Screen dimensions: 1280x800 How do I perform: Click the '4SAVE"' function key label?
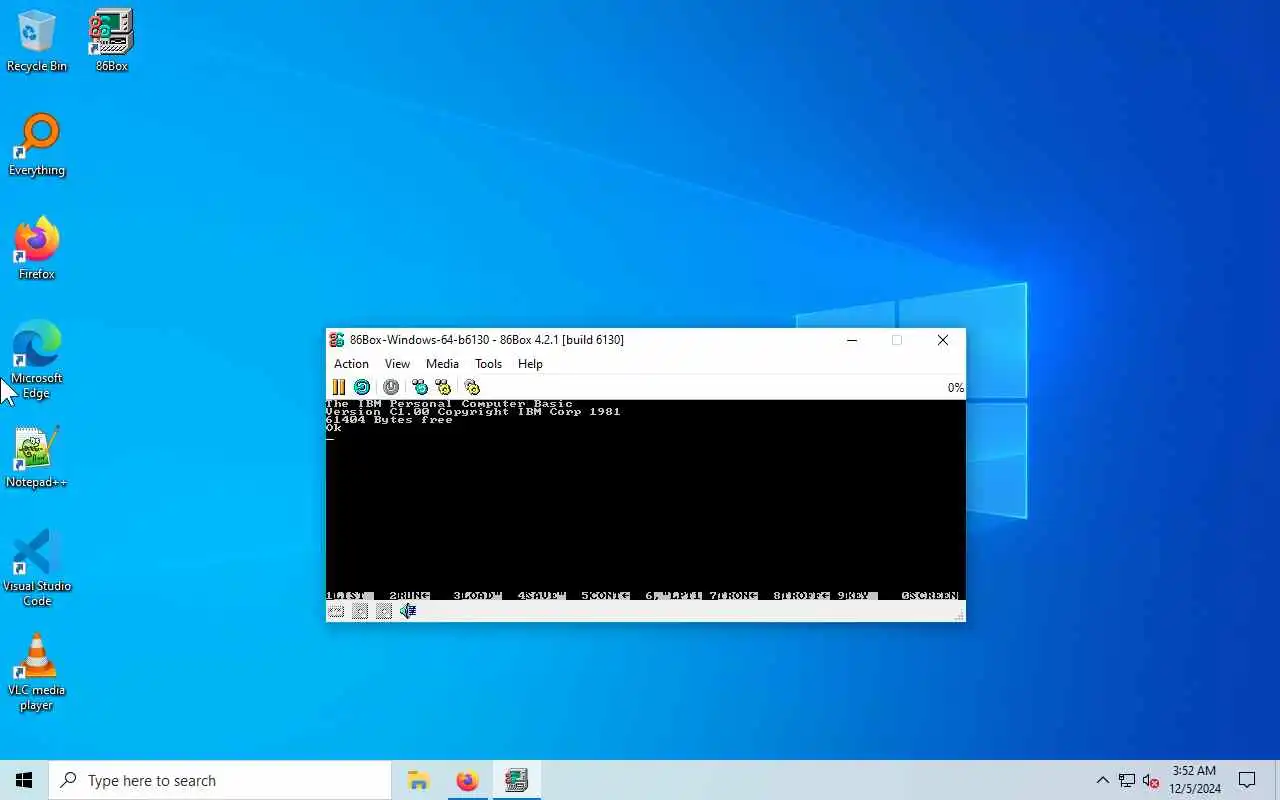point(541,596)
